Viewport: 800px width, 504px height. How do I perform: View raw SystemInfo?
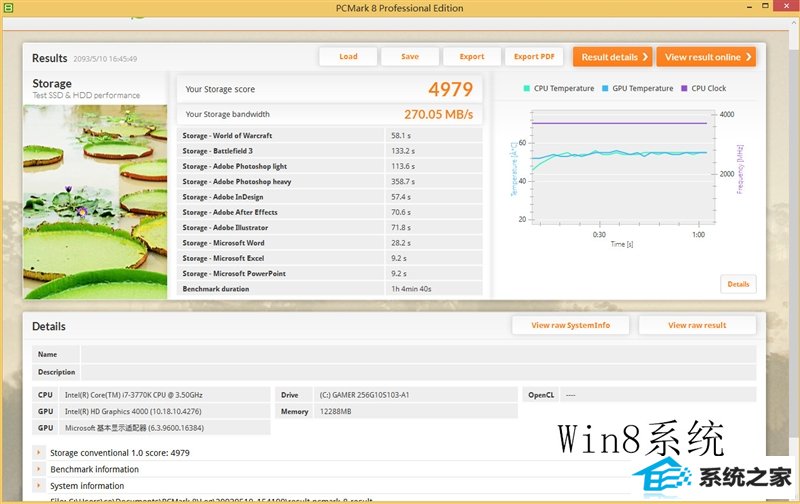pos(570,325)
